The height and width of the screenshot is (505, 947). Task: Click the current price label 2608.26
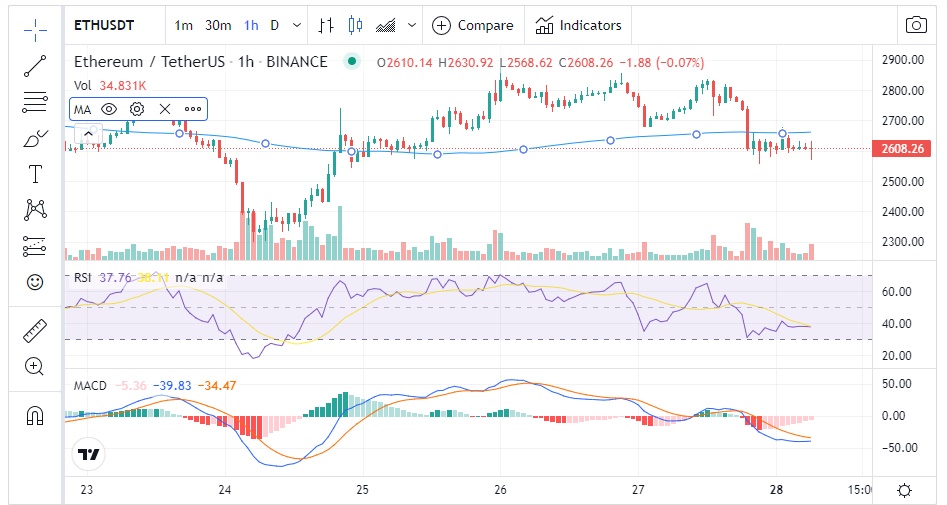[902, 149]
